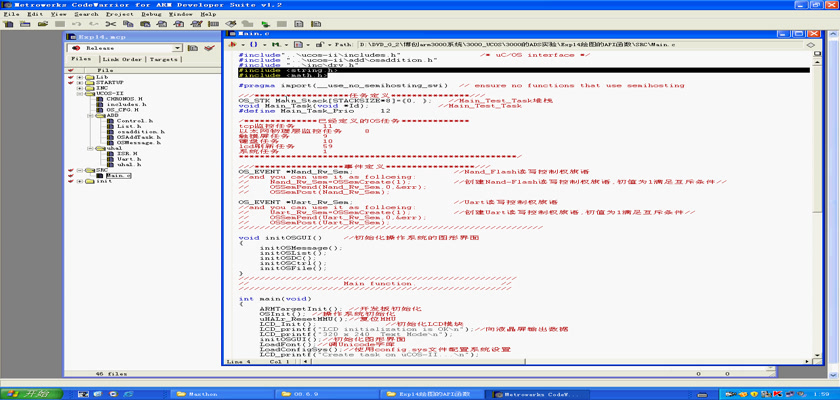Toggle touch checkmark beside init folder
Viewport: 840px width, 400px height.
click(x=71, y=181)
